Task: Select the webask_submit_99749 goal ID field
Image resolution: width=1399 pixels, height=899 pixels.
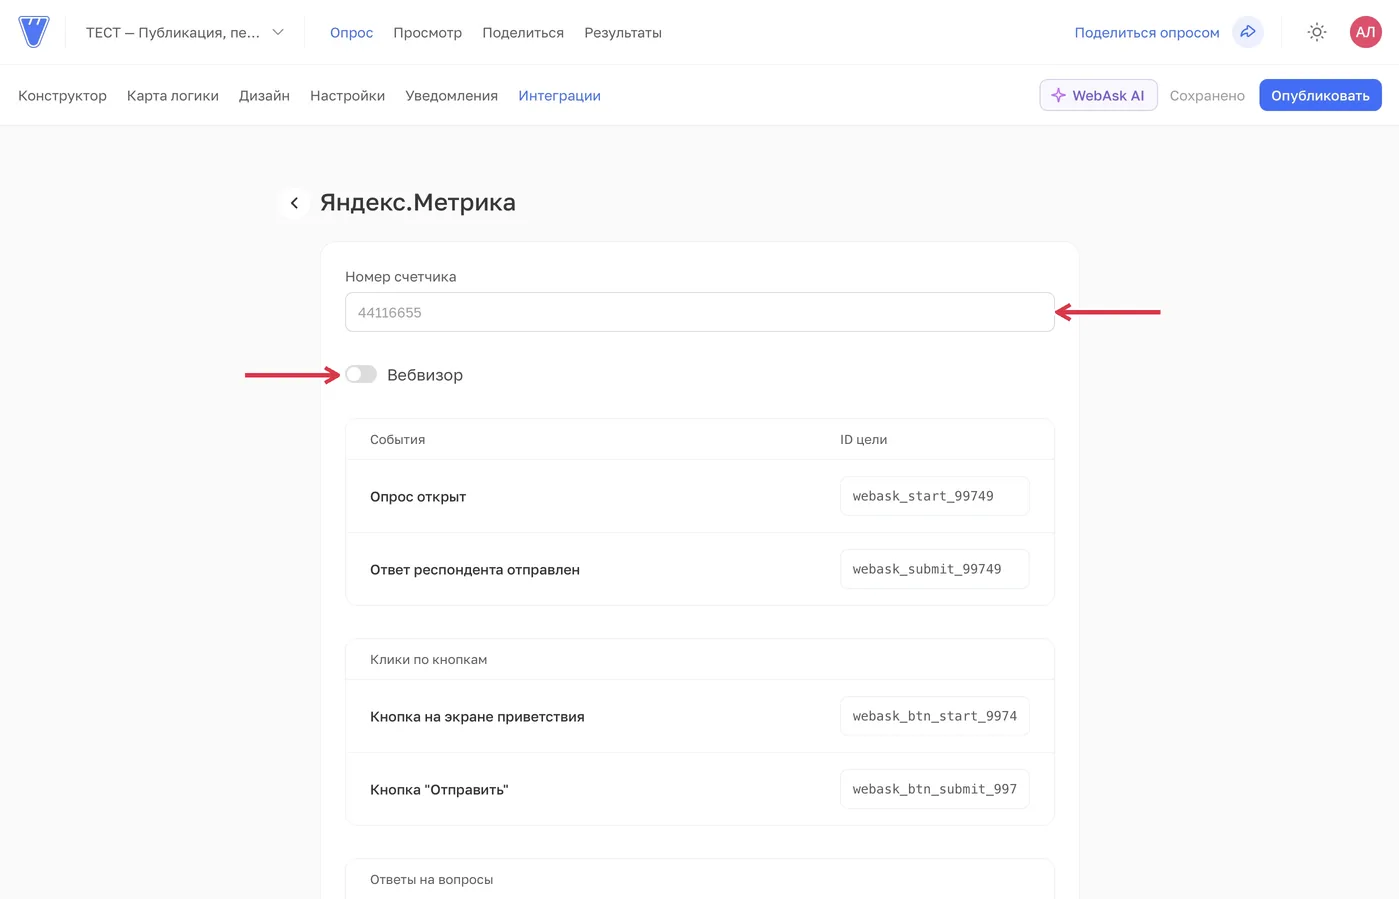Action: [x=934, y=569]
